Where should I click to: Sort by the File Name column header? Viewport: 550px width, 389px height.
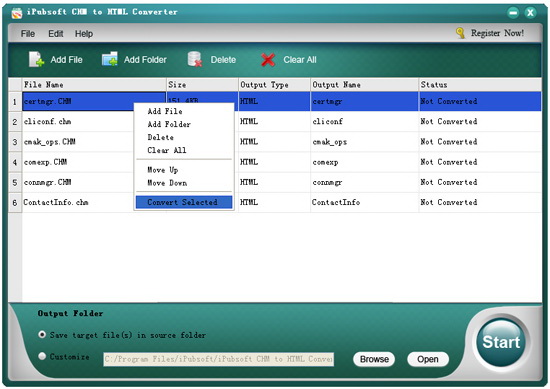click(94, 85)
